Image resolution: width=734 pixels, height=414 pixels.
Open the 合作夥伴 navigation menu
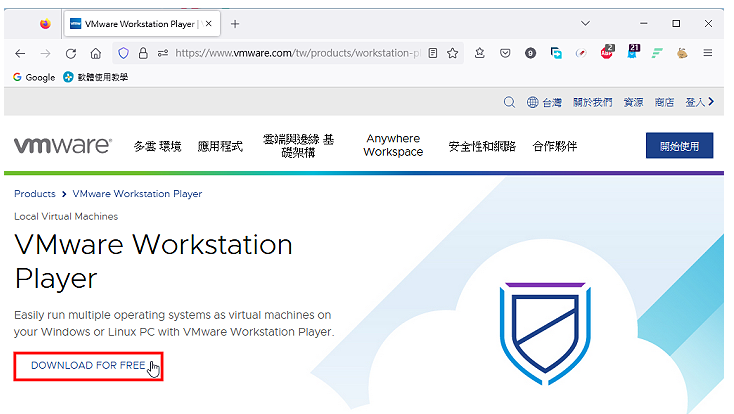pos(555,147)
